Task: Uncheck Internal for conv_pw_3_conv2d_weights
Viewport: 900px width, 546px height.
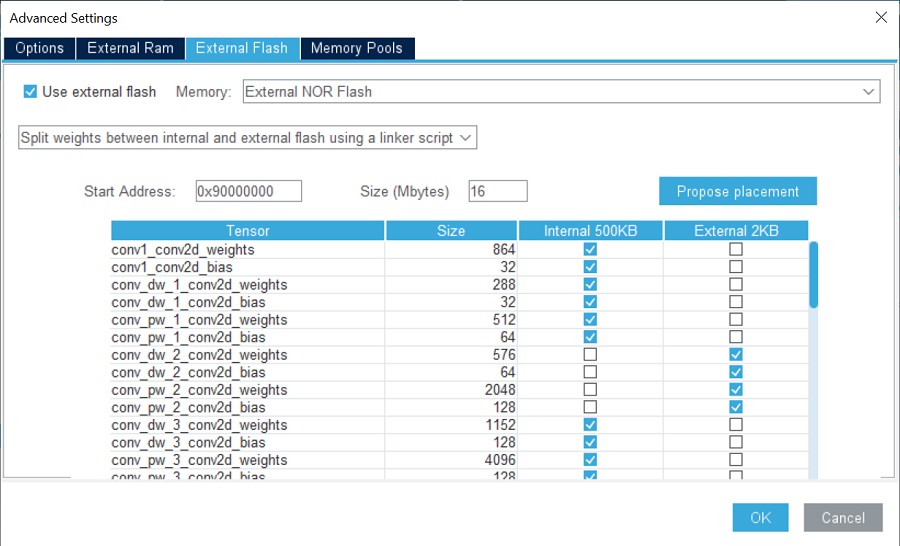Action: point(590,459)
